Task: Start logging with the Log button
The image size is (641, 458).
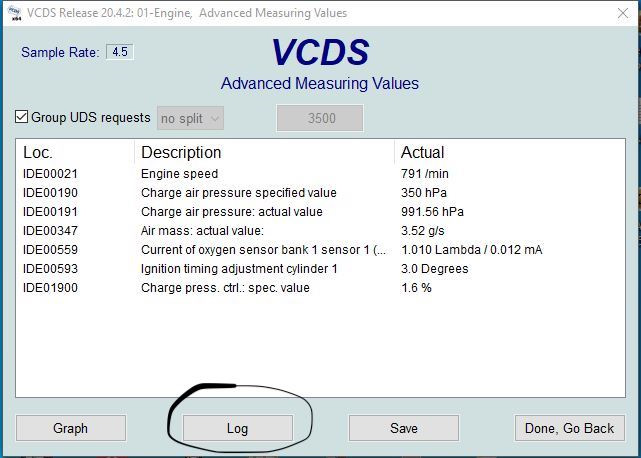Action: point(238,428)
